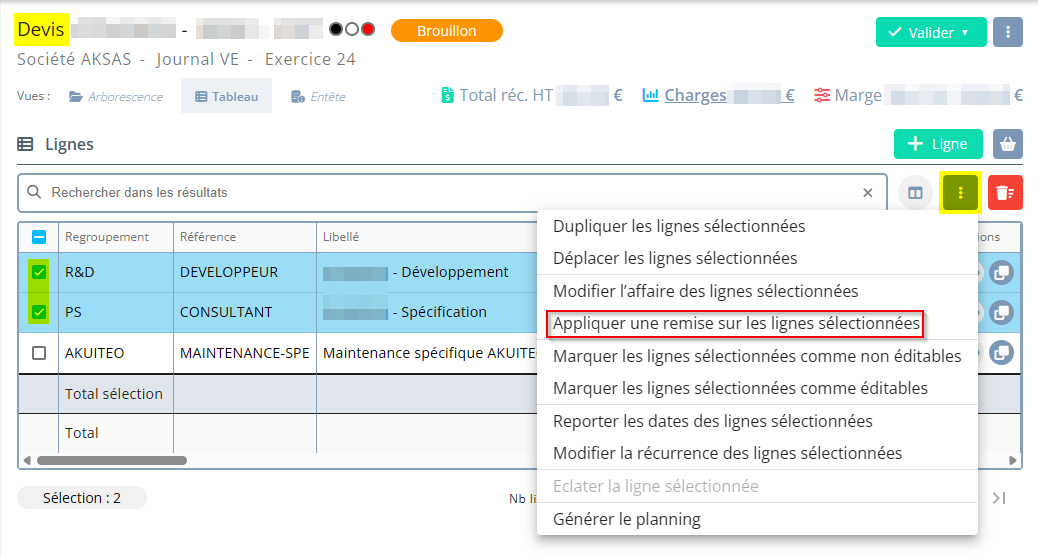Open the column layout icon beside search
The image size is (1038, 557).
(915, 192)
